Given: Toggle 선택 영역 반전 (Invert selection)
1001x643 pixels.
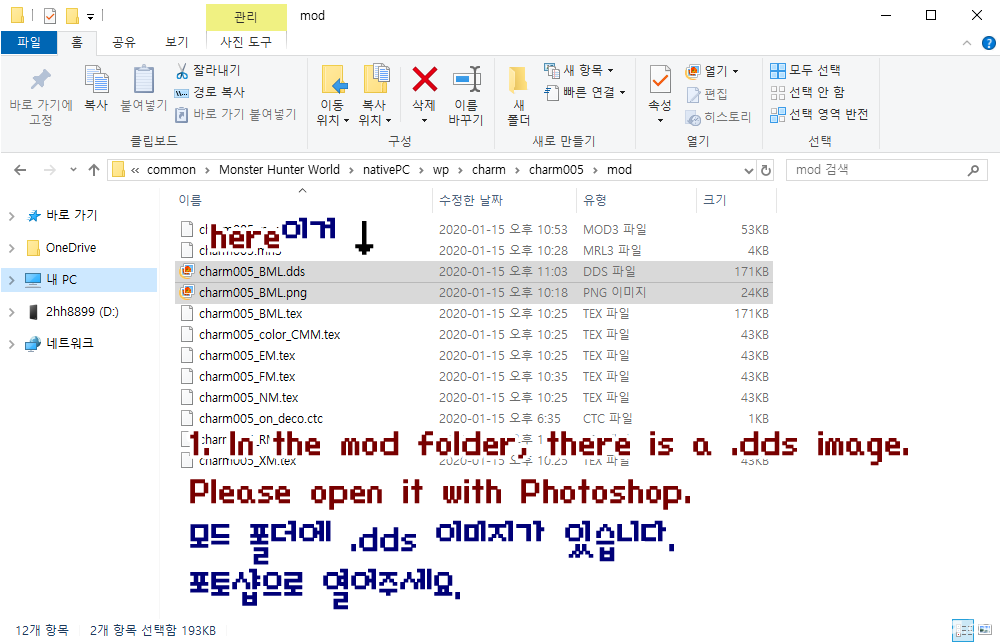Looking at the screenshot, I should pyautogui.click(x=819, y=114).
